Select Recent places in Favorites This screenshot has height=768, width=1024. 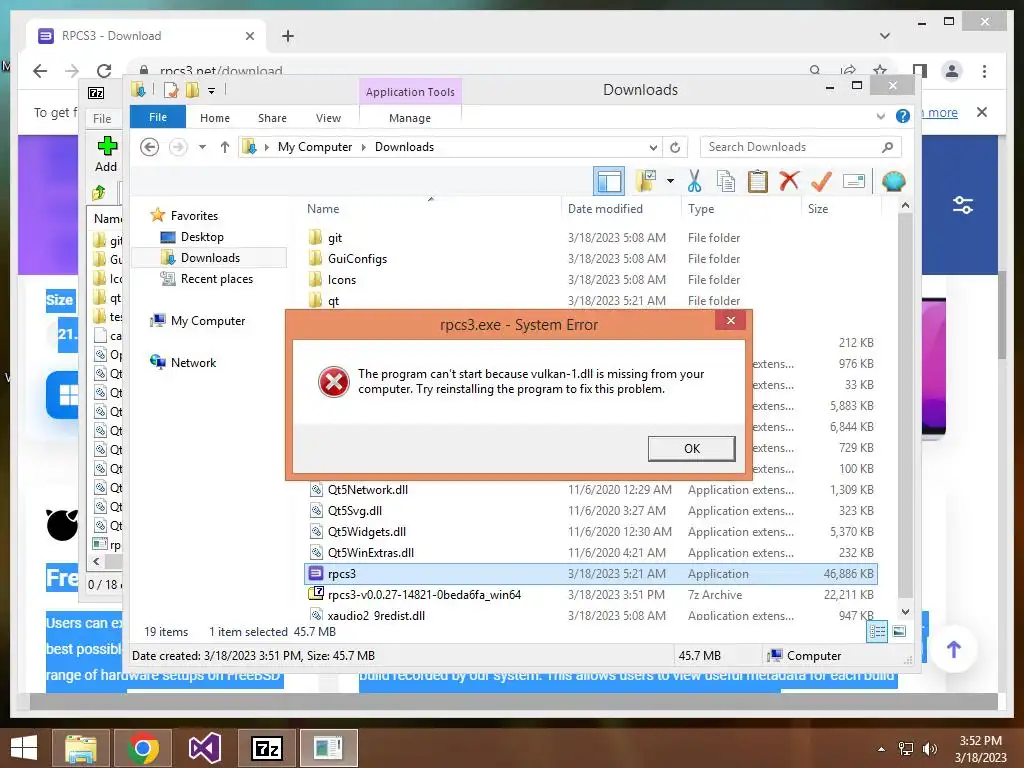point(206,279)
